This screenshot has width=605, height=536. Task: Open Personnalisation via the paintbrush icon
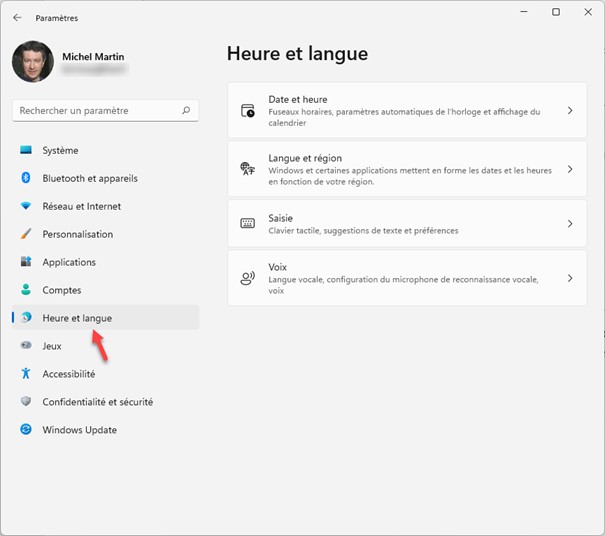click(27, 235)
